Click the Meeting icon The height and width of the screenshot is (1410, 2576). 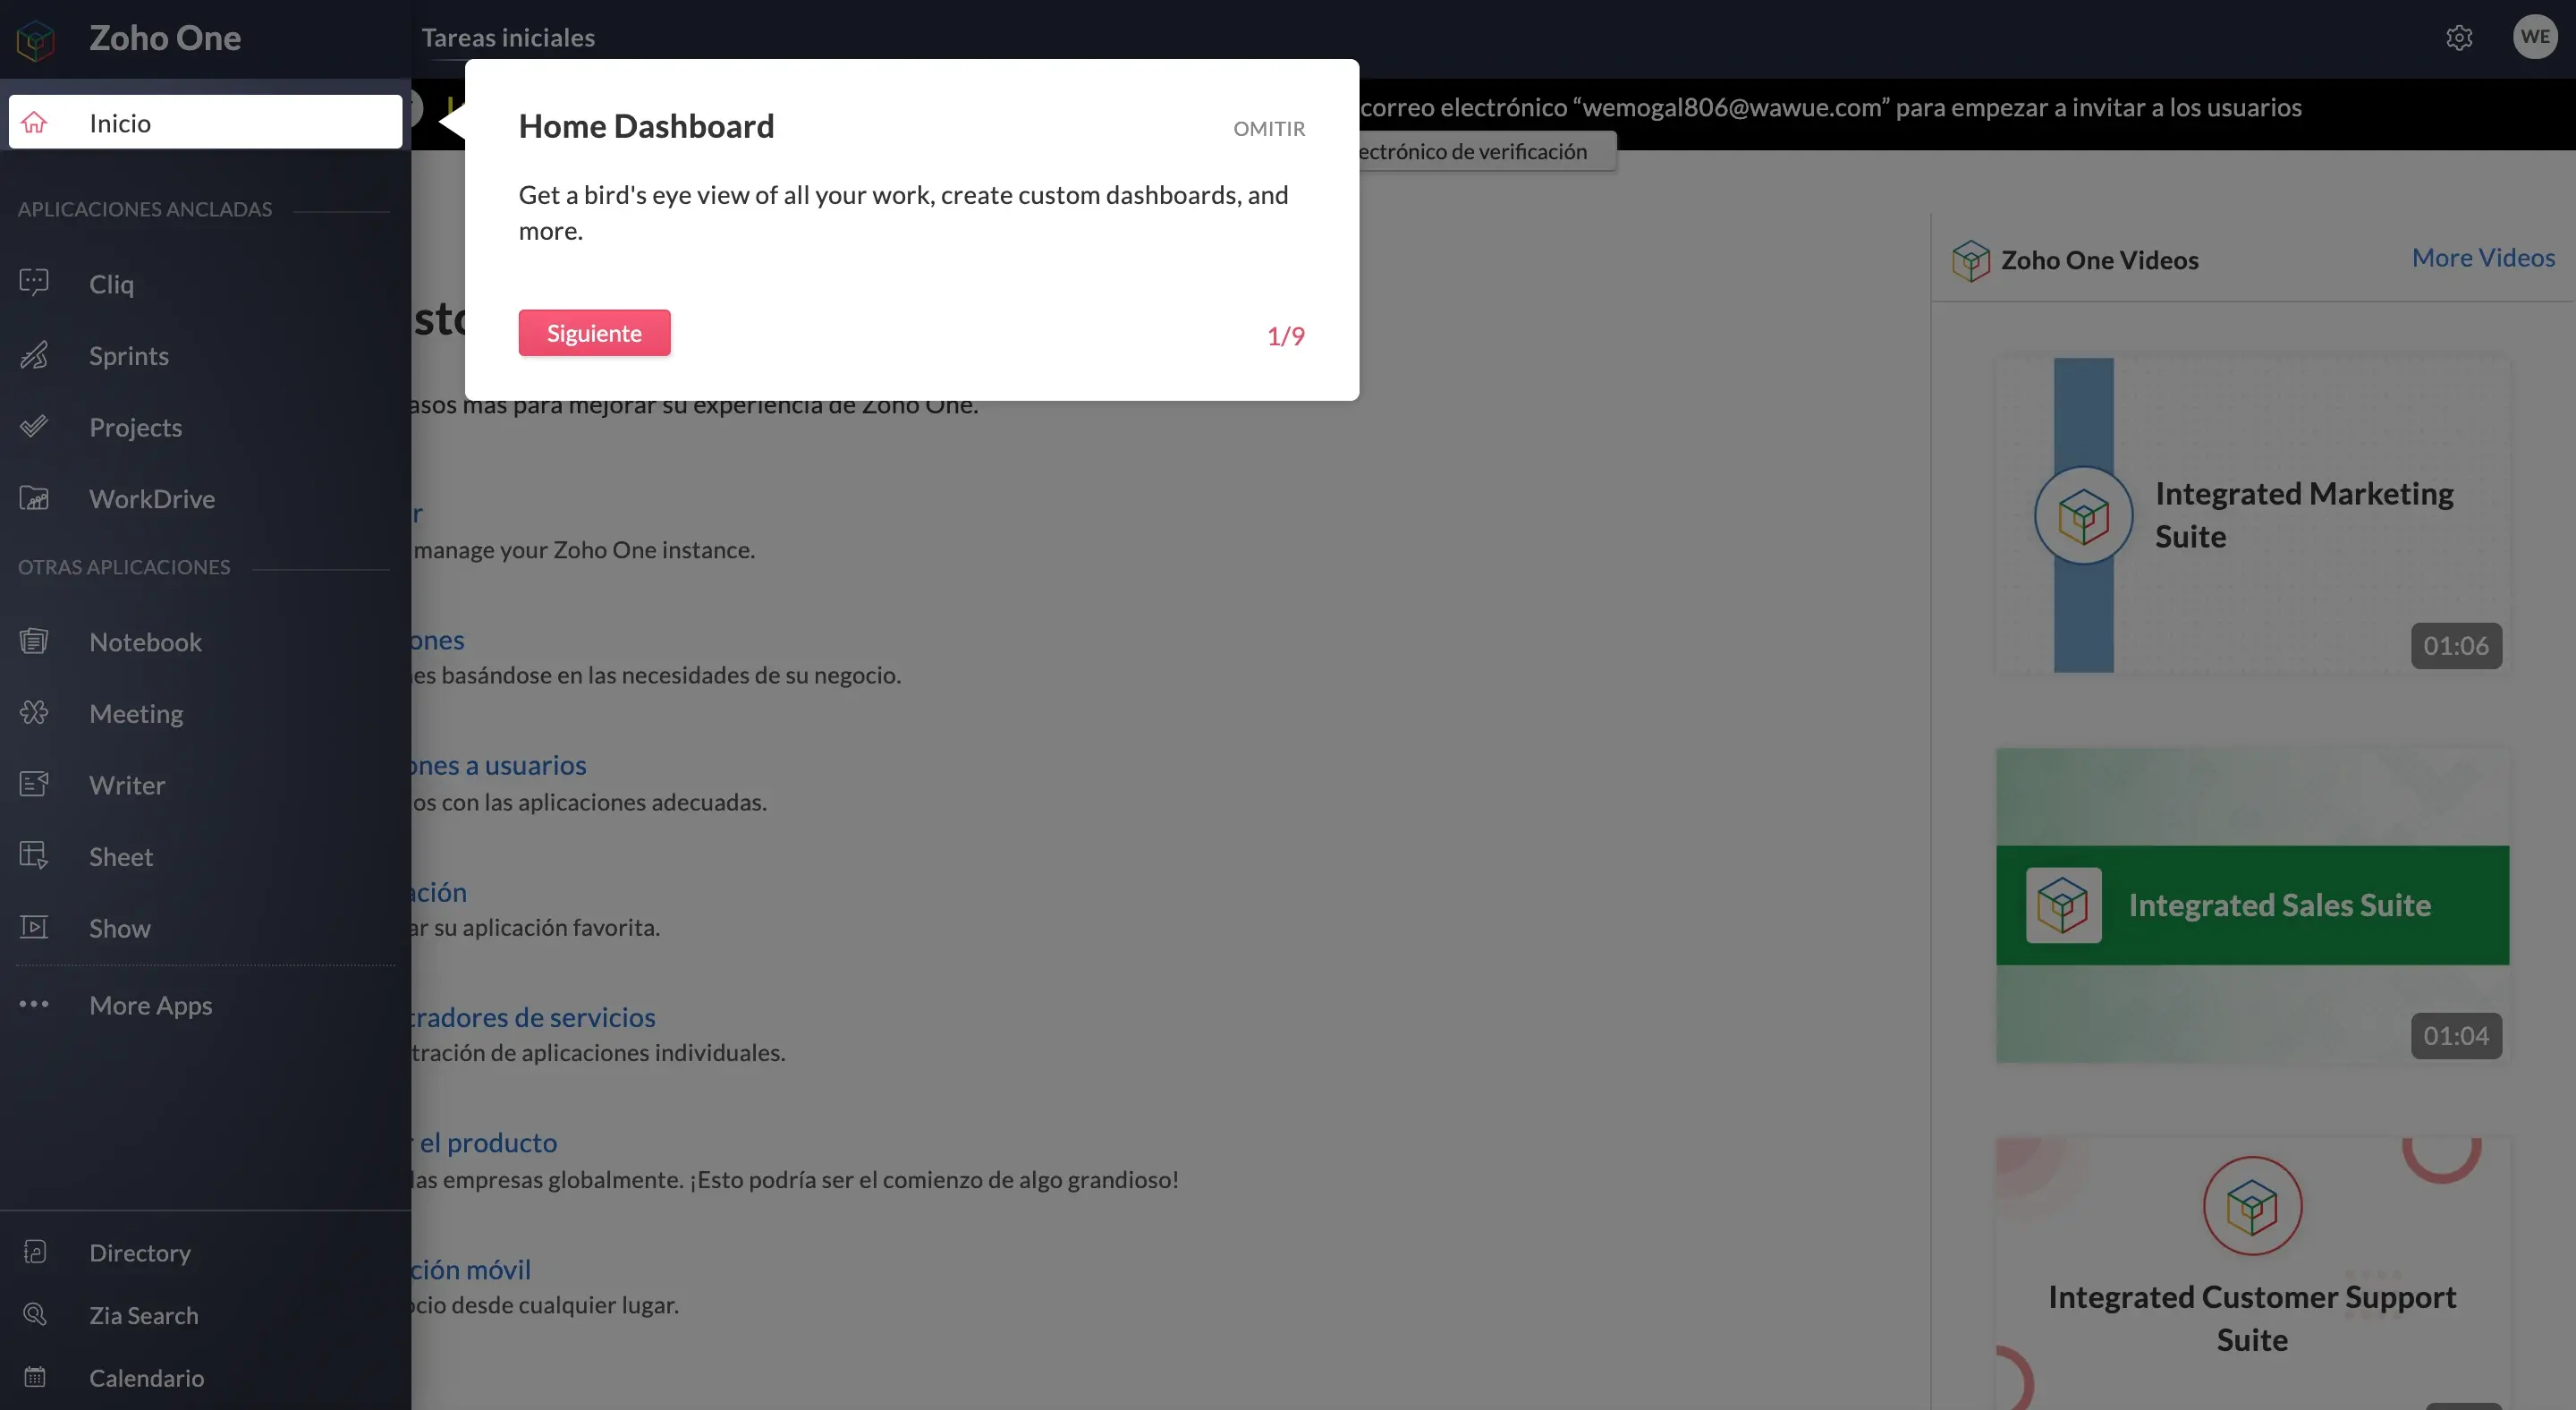[x=34, y=713]
